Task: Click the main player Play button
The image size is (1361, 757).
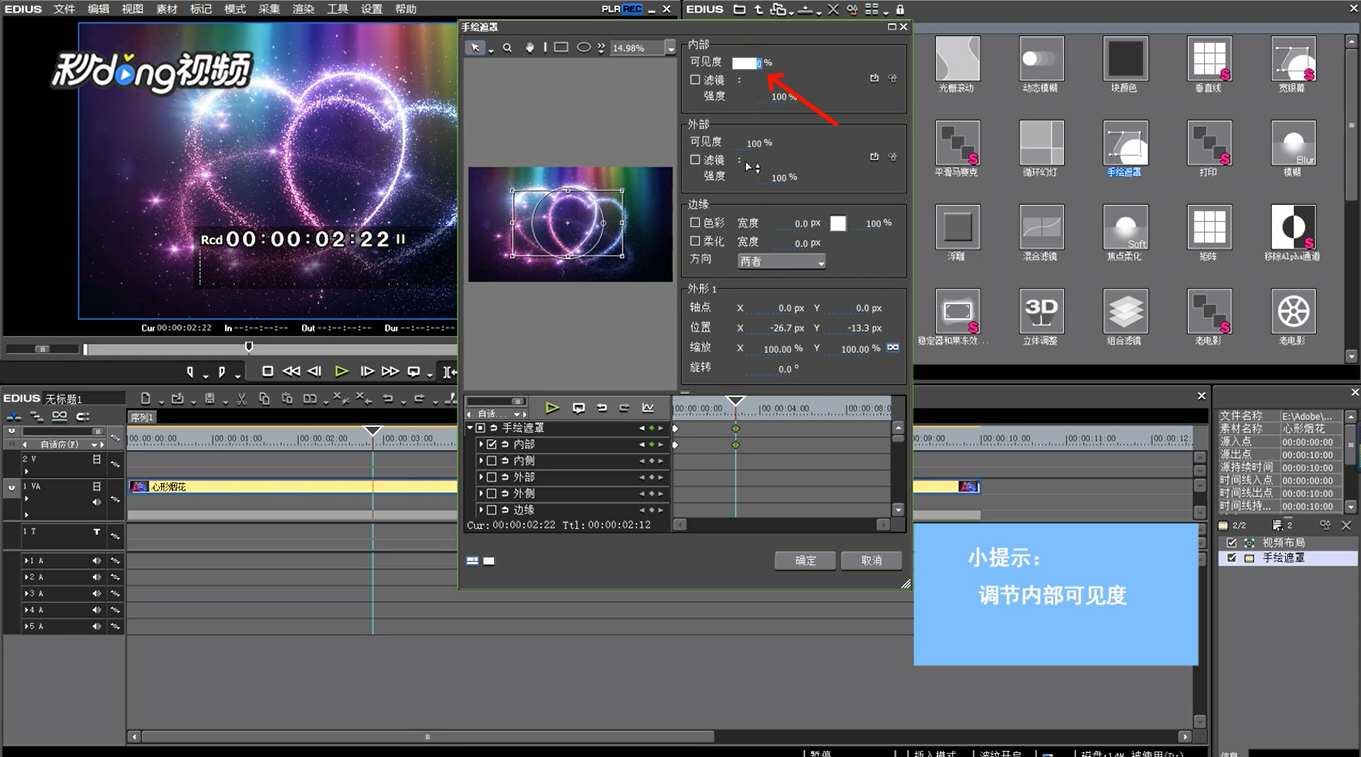Action: pos(342,371)
